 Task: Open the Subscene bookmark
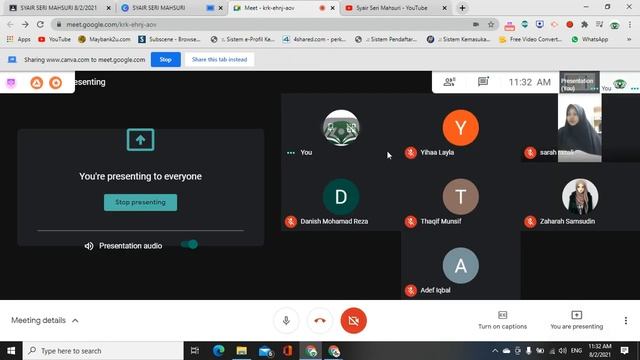169,40
